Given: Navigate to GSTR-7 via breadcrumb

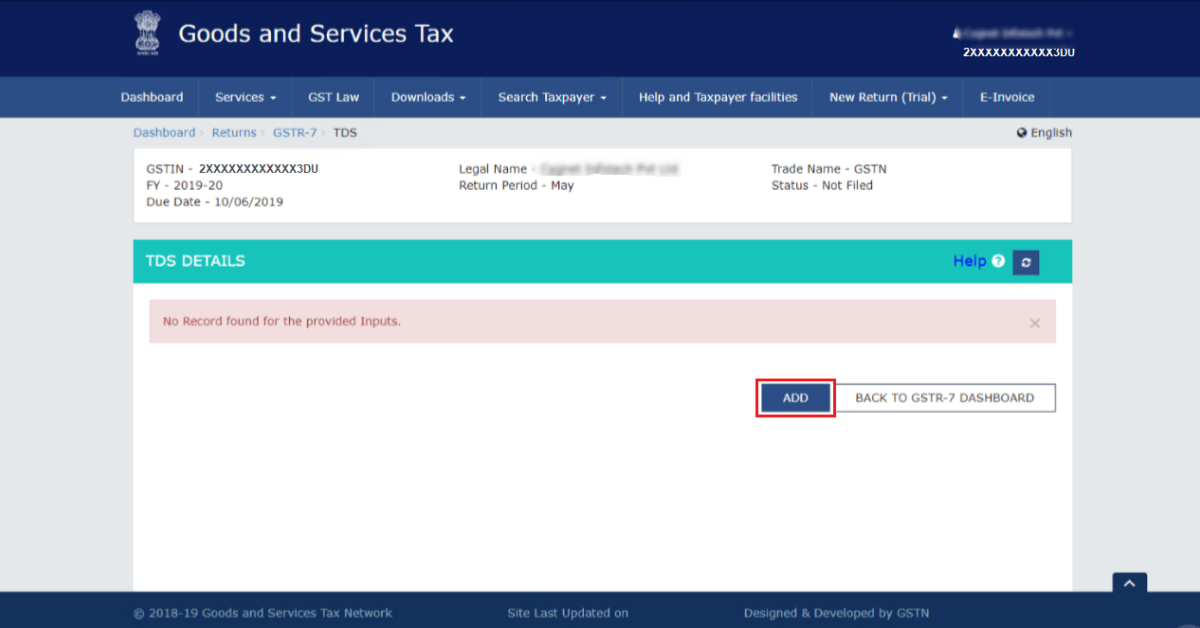Looking at the screenshot, I should [x=295, y=132].
